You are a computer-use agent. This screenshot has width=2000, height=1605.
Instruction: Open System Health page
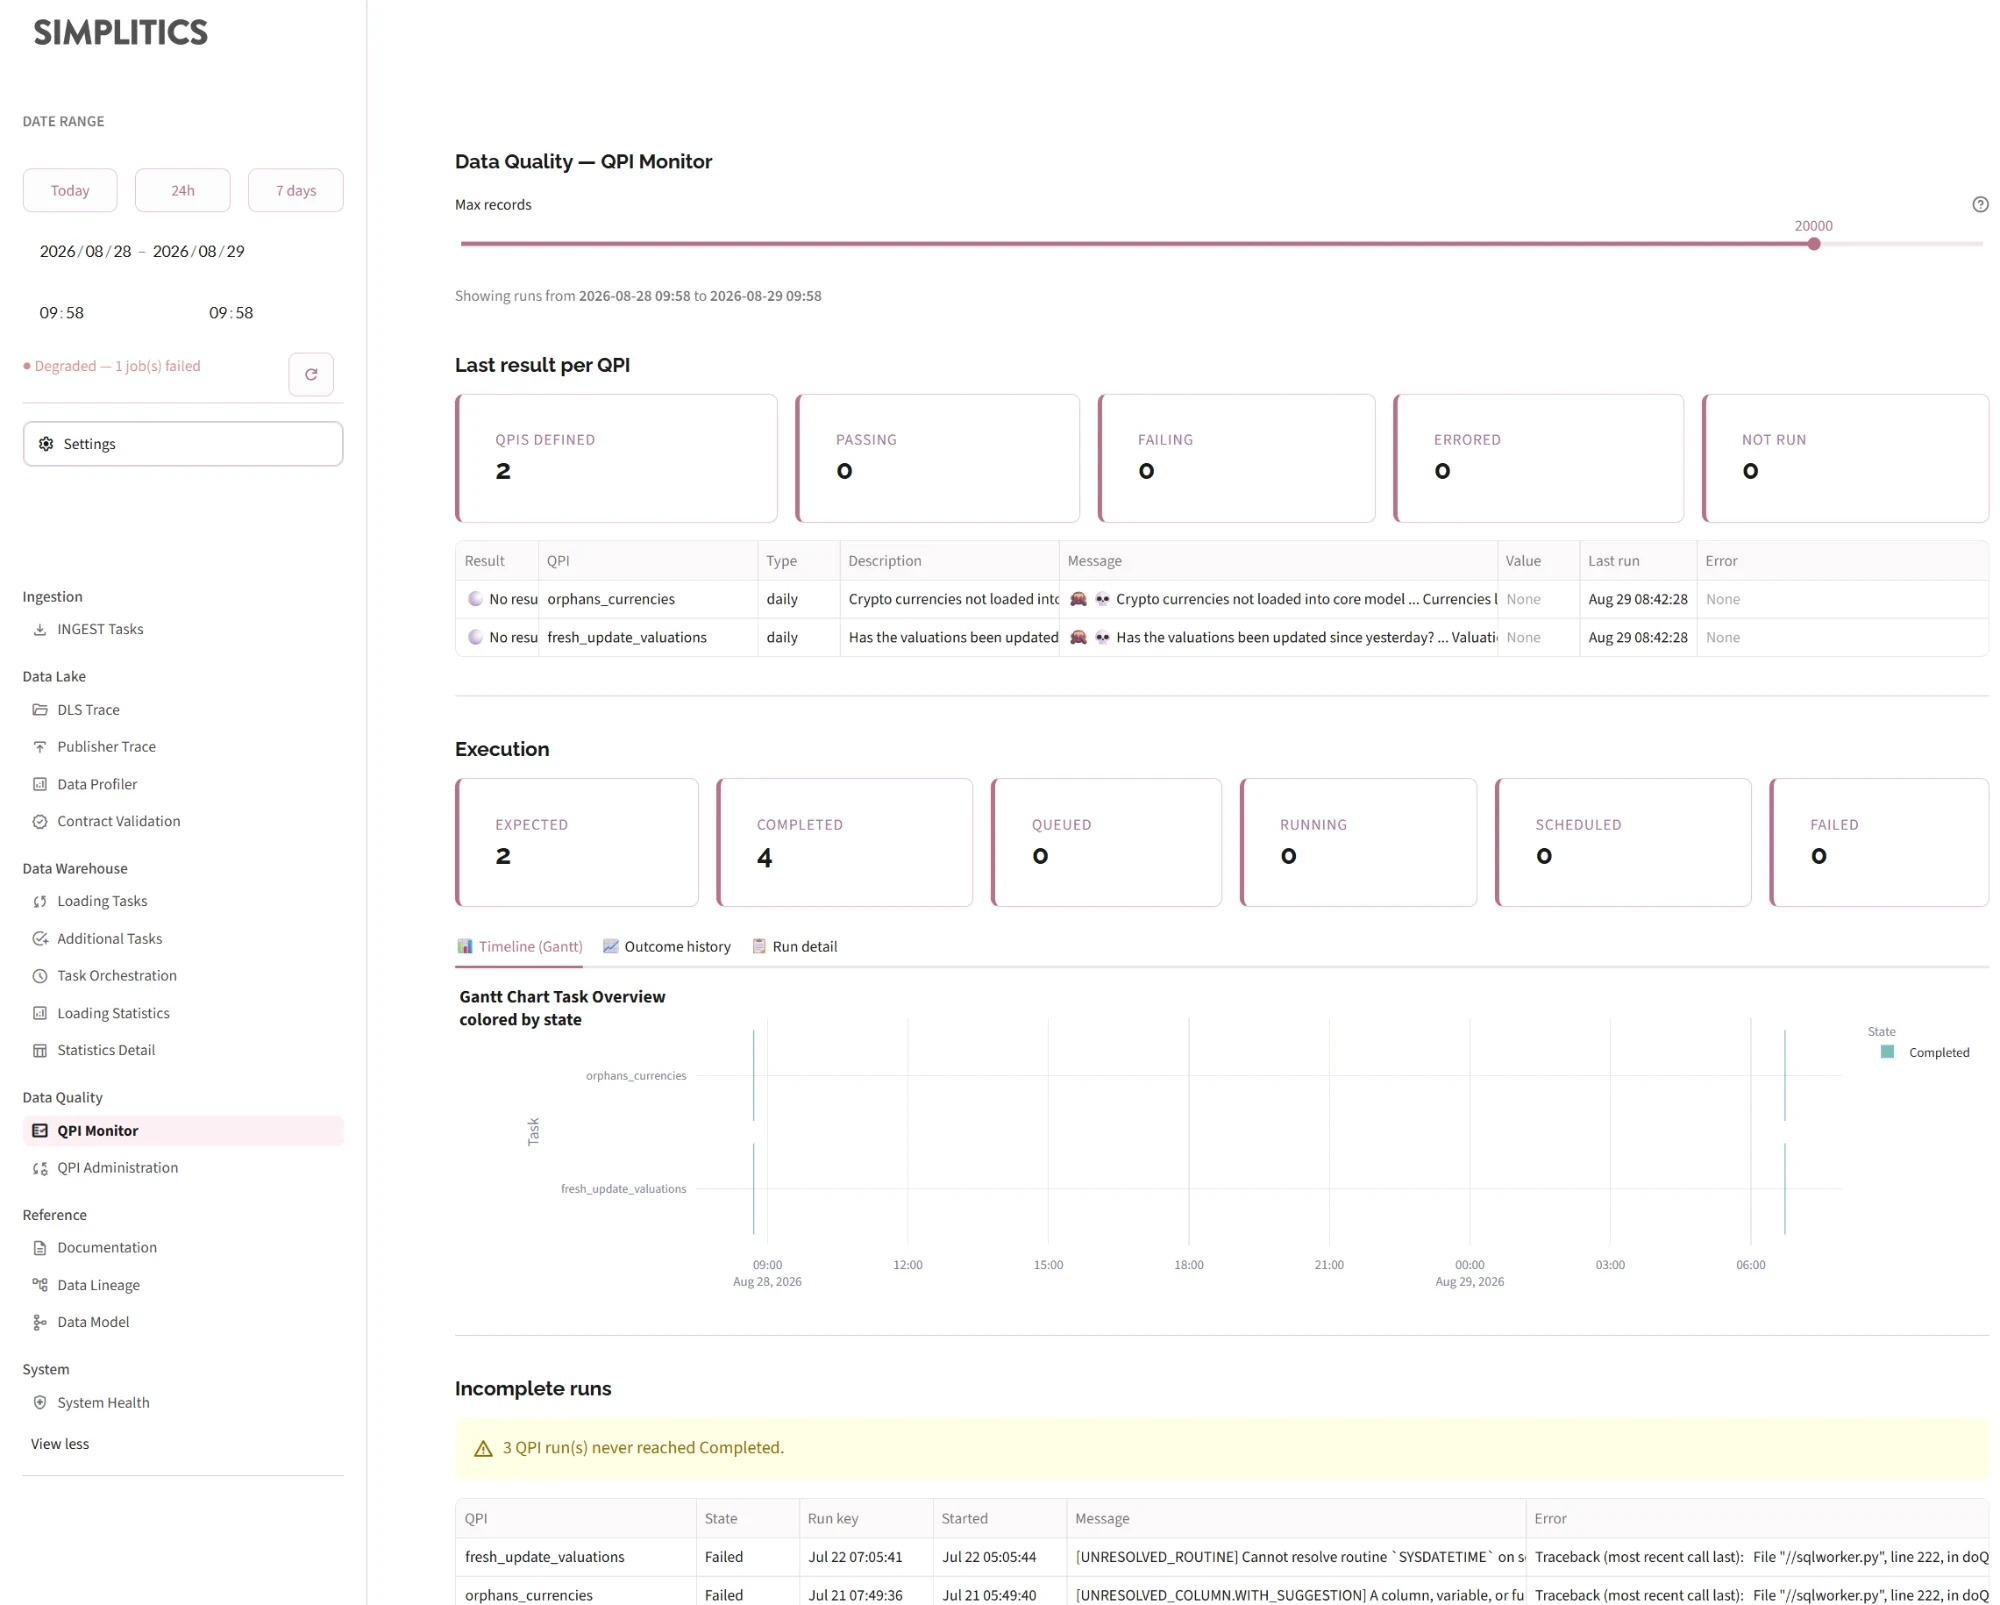(103, 1403)
